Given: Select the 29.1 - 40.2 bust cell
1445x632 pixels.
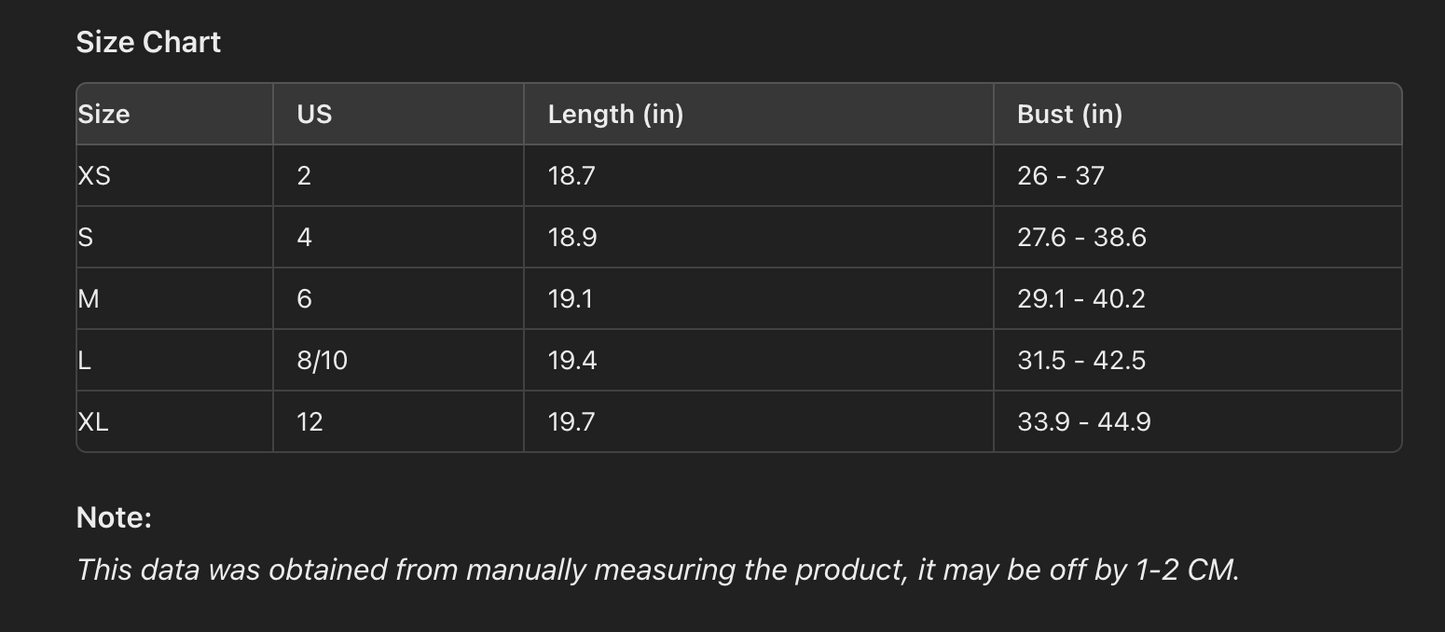Looking at the screenshot, I should click(1081, 299).
